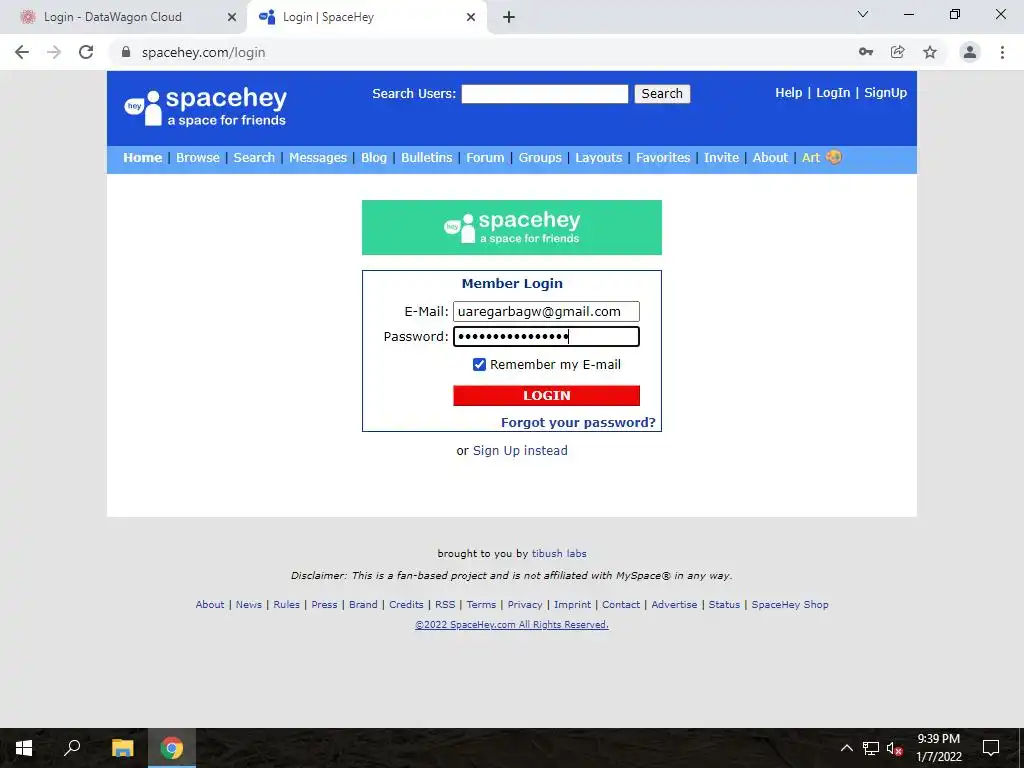Click the Art palette emoji icon
The image size is (1024, 768).
pyautogui.click(x=833, y=157)
